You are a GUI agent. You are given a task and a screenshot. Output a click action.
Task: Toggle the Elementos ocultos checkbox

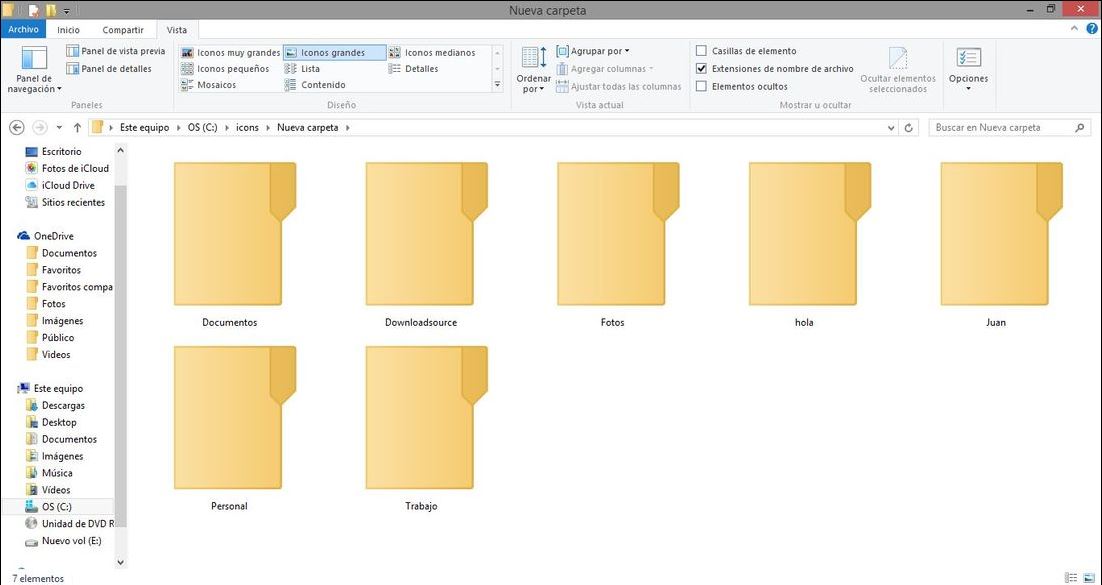702,87
